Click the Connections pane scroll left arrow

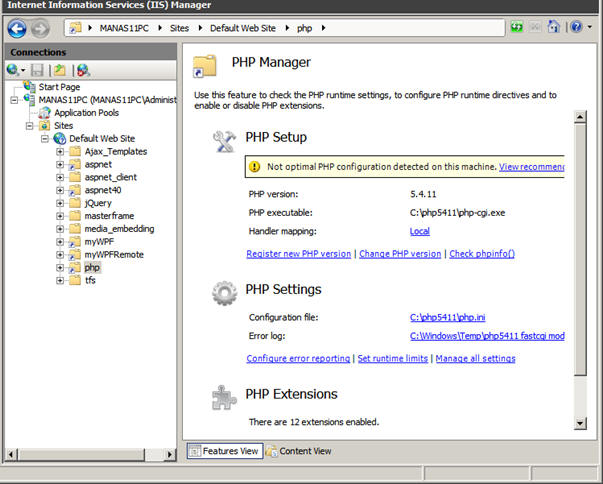pyautogui.click(x=10, y=455)
